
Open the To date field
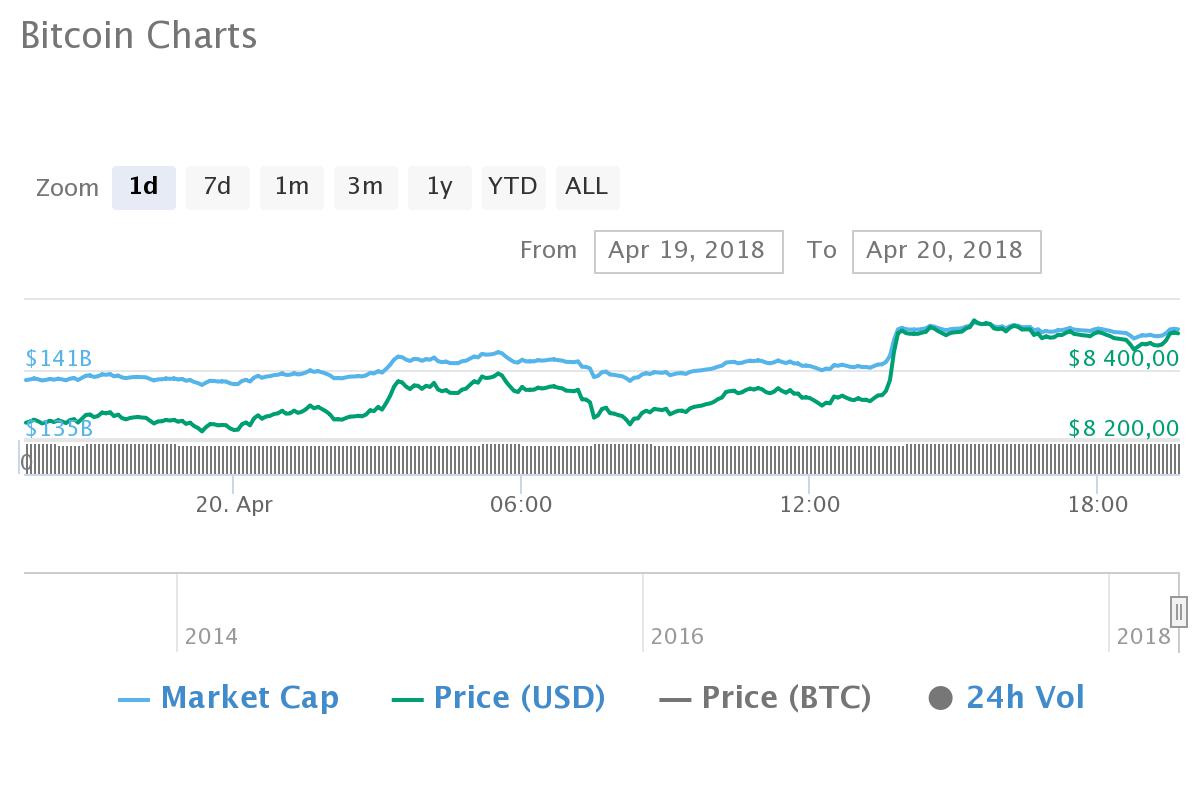pos(946,251)
